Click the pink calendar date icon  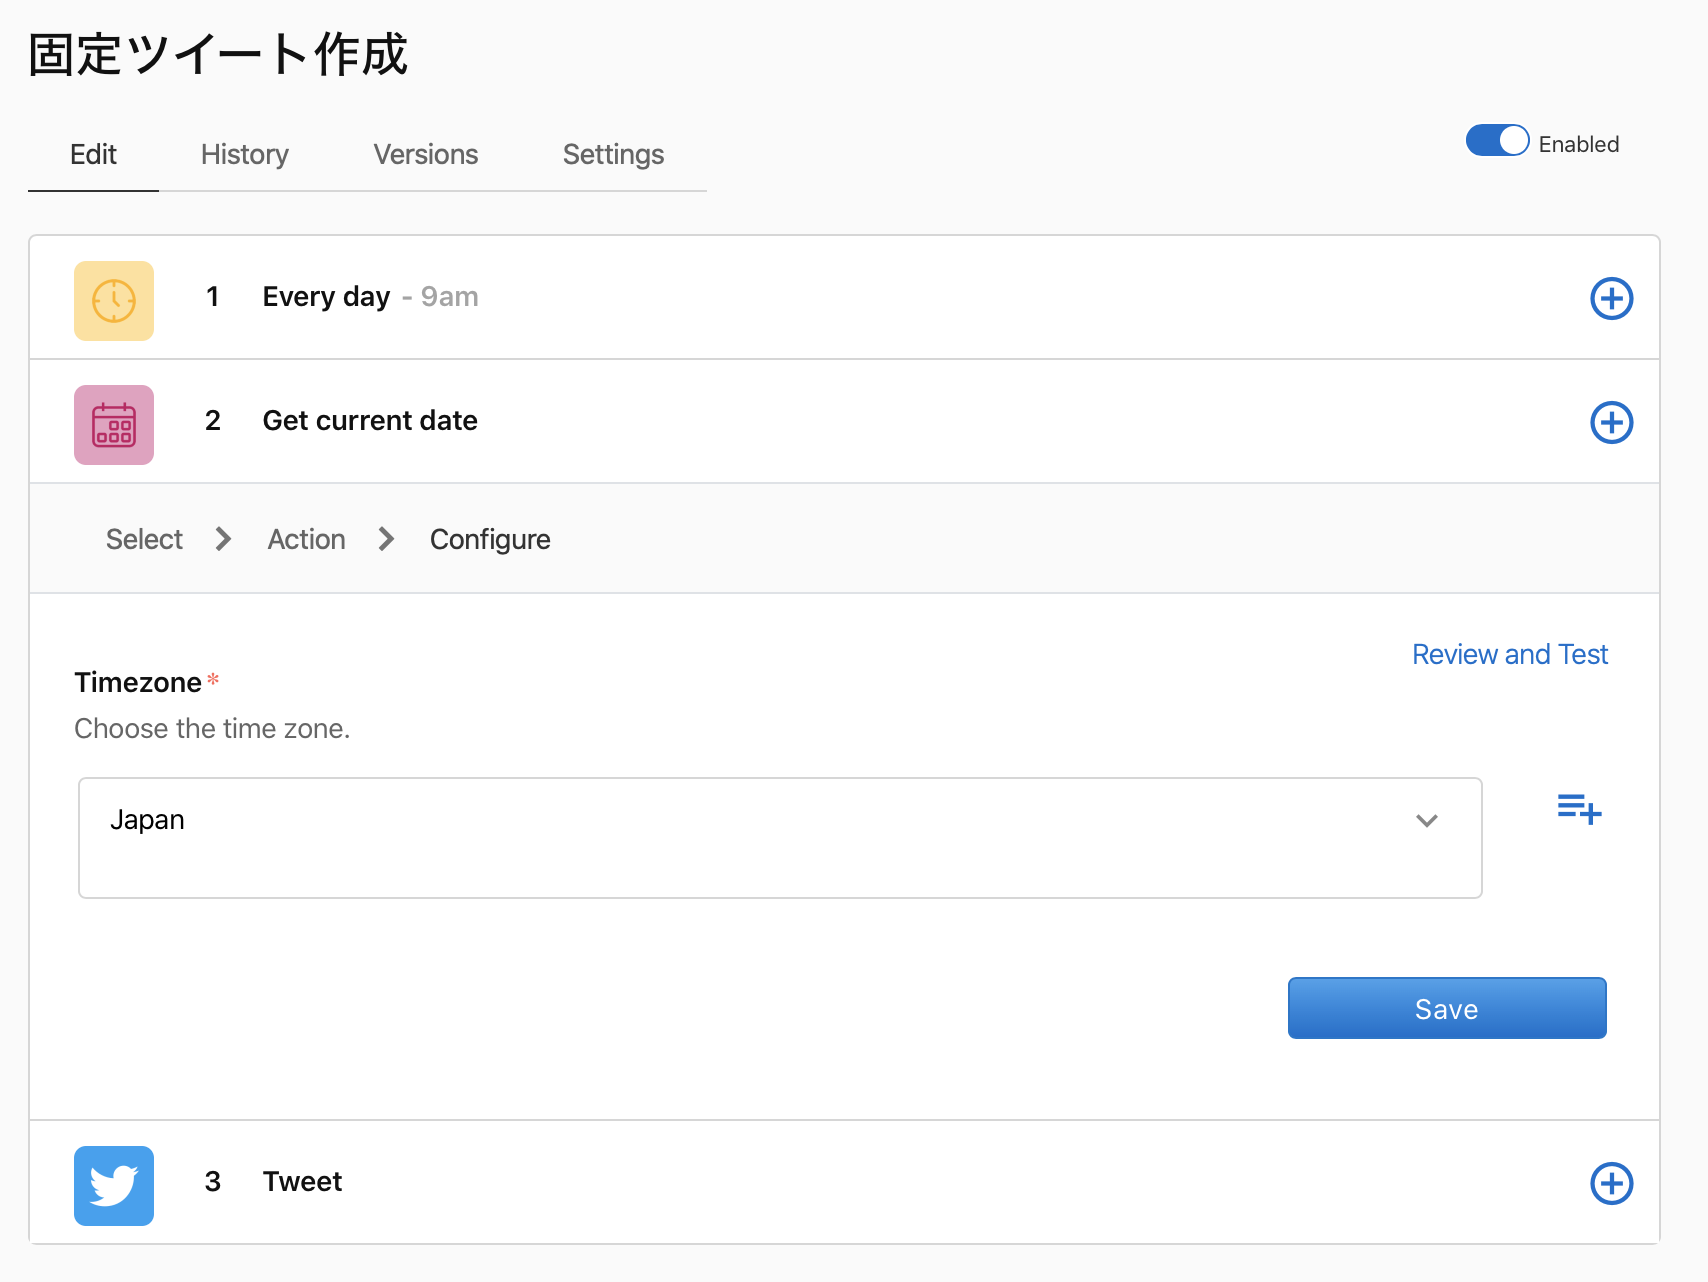pyautogui.click(x=114, y=424)
